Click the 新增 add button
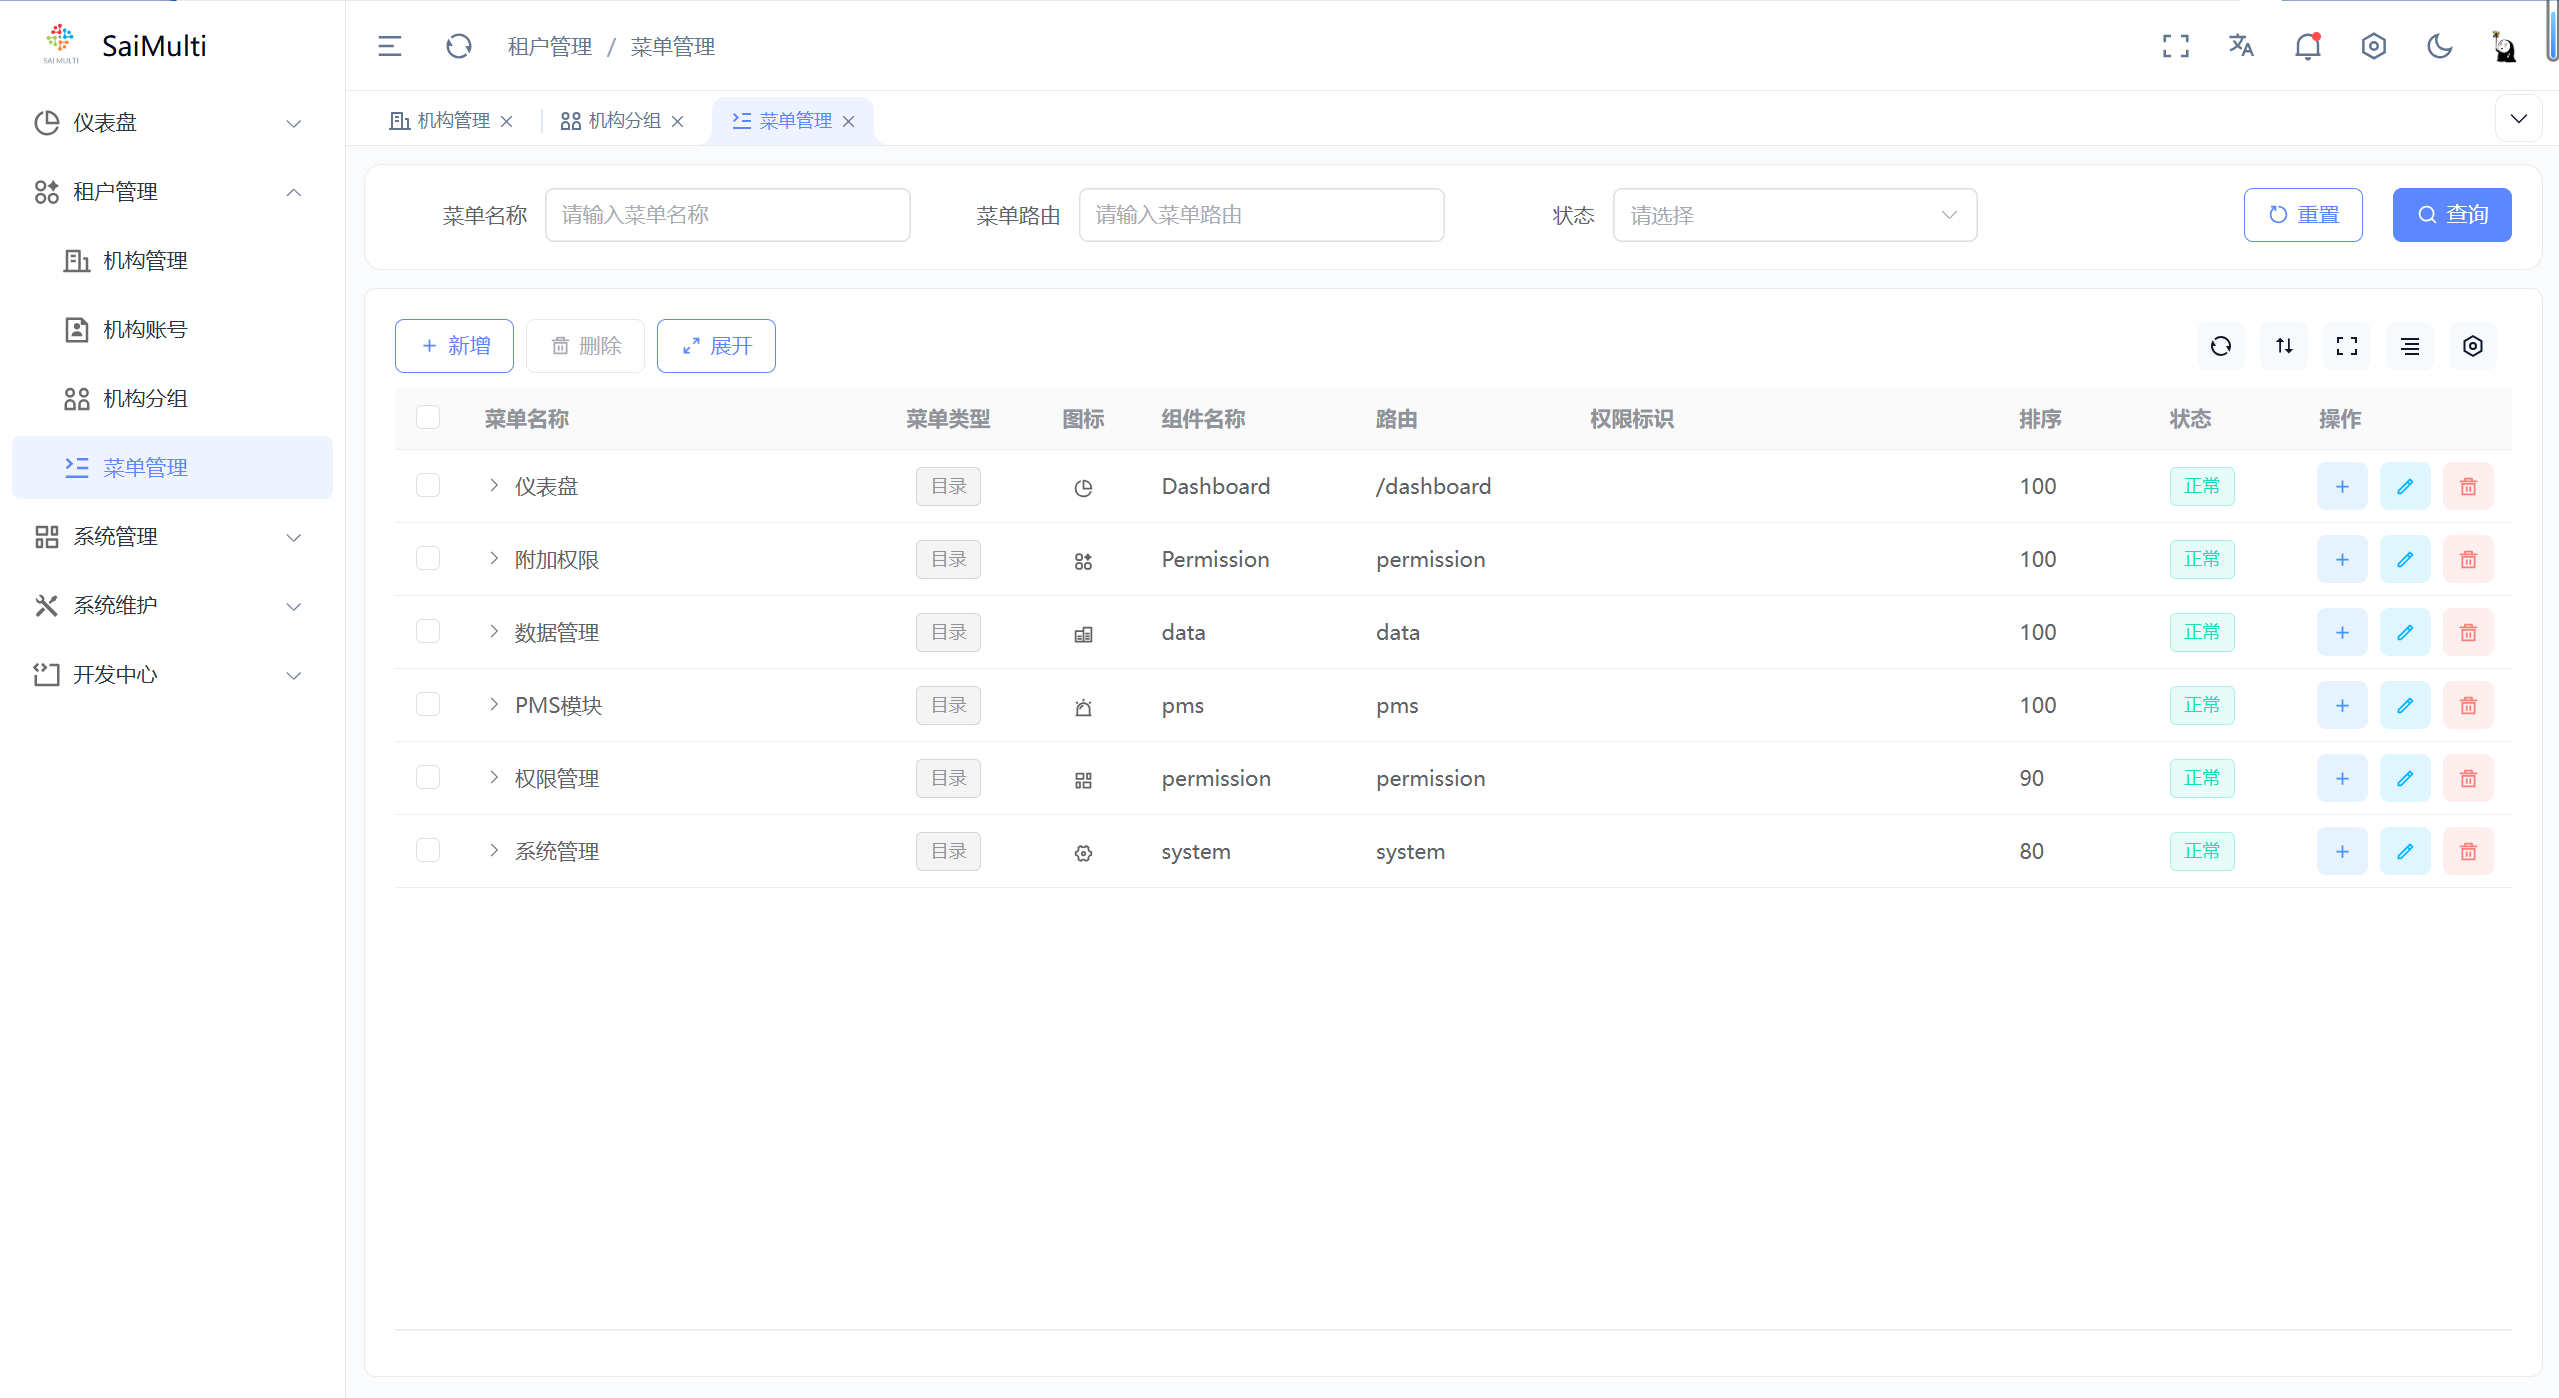The height and width of the screenshot is (1398, 2559). (454, 346)
